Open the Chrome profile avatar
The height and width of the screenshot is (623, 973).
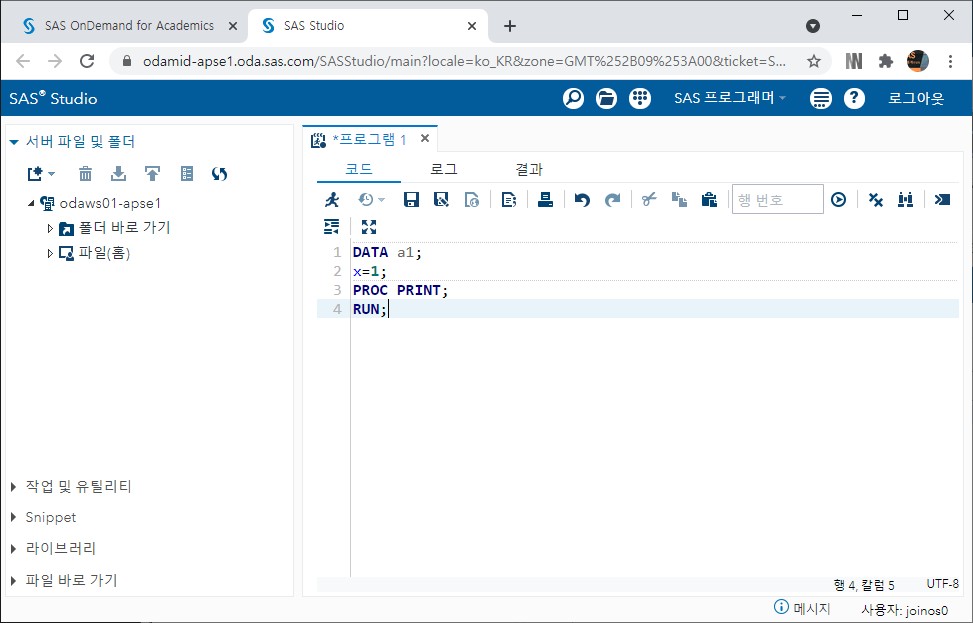tap(918, 61)
